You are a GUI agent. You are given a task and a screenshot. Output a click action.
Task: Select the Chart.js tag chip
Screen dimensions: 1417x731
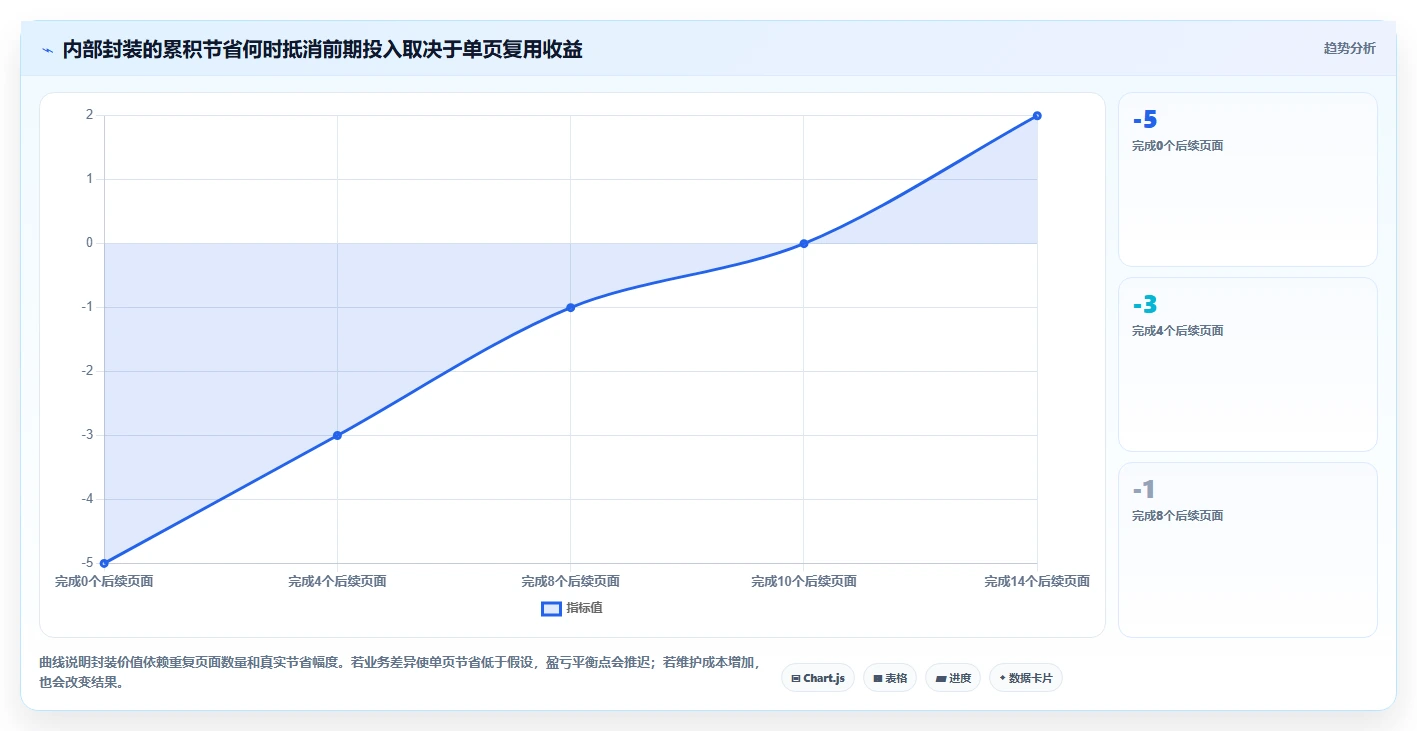point(818,678)
